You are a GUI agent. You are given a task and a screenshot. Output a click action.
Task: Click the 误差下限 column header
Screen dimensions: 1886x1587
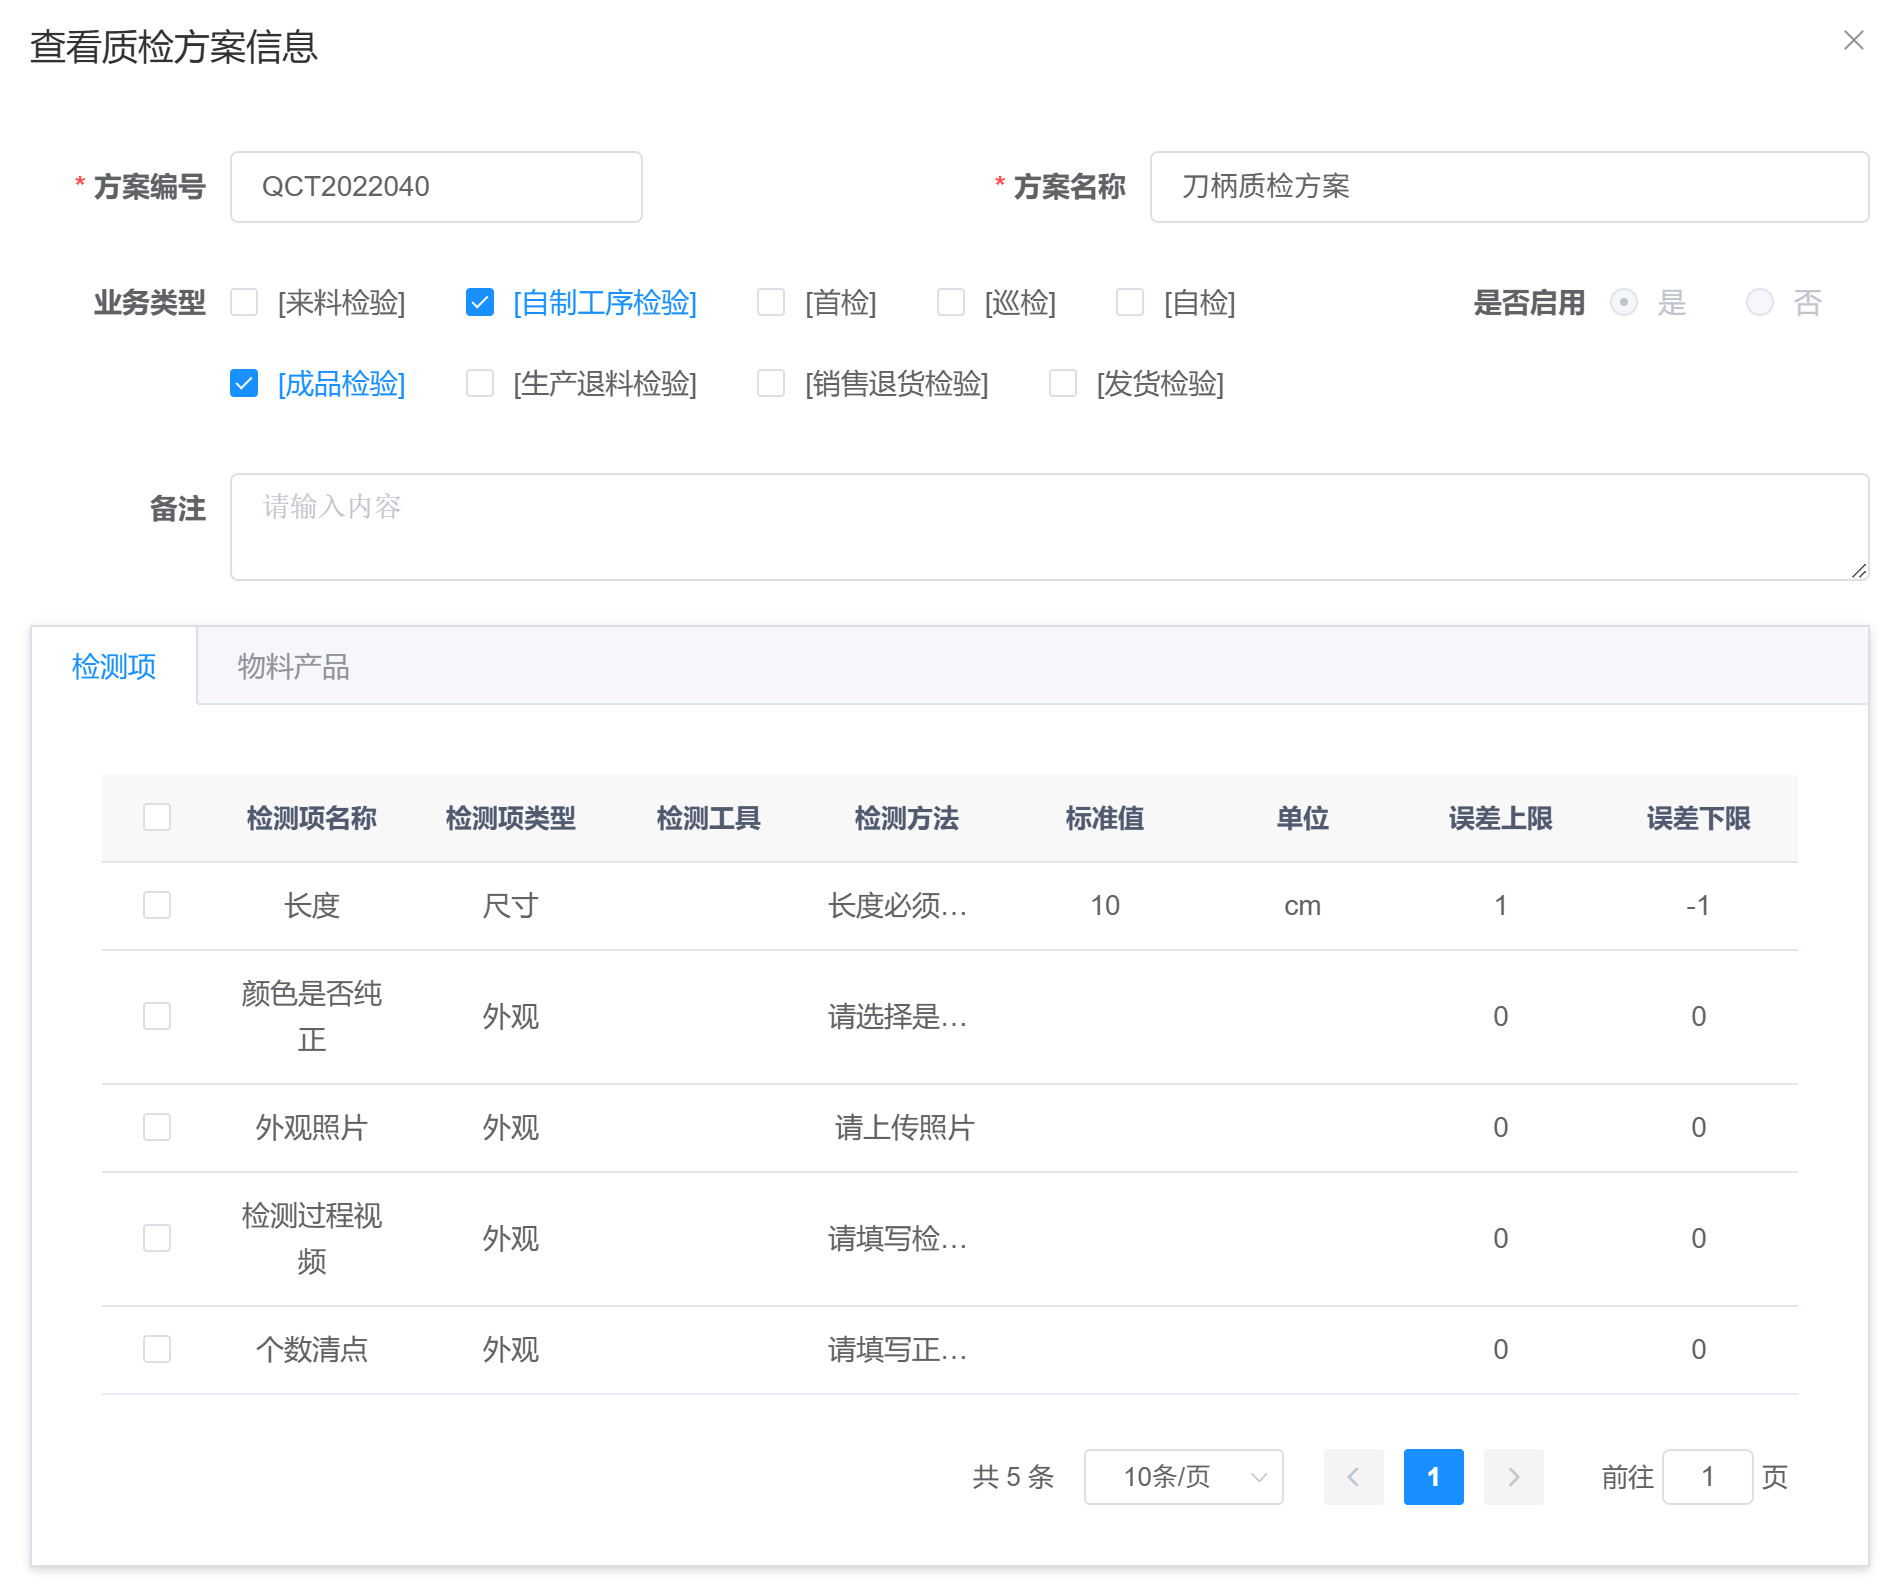[1698, 818]
